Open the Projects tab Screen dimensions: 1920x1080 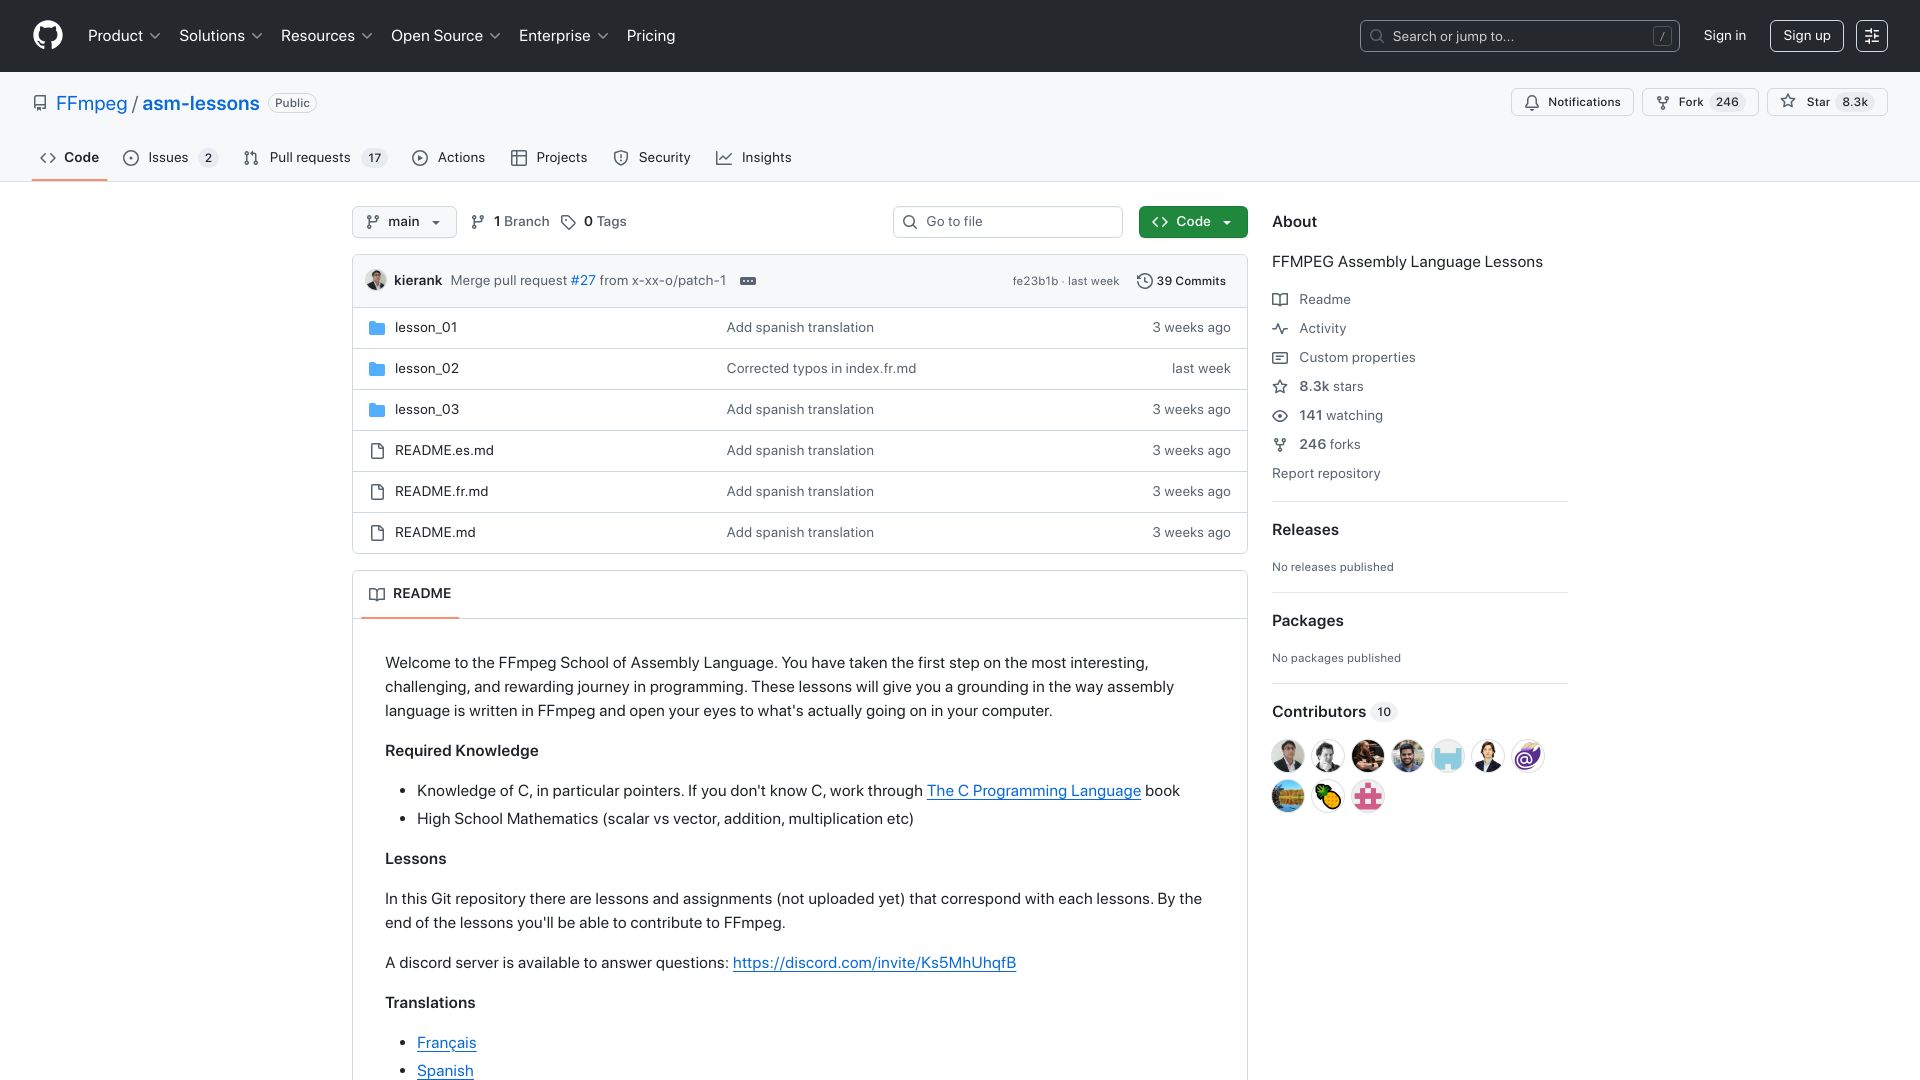pos(549,158)
